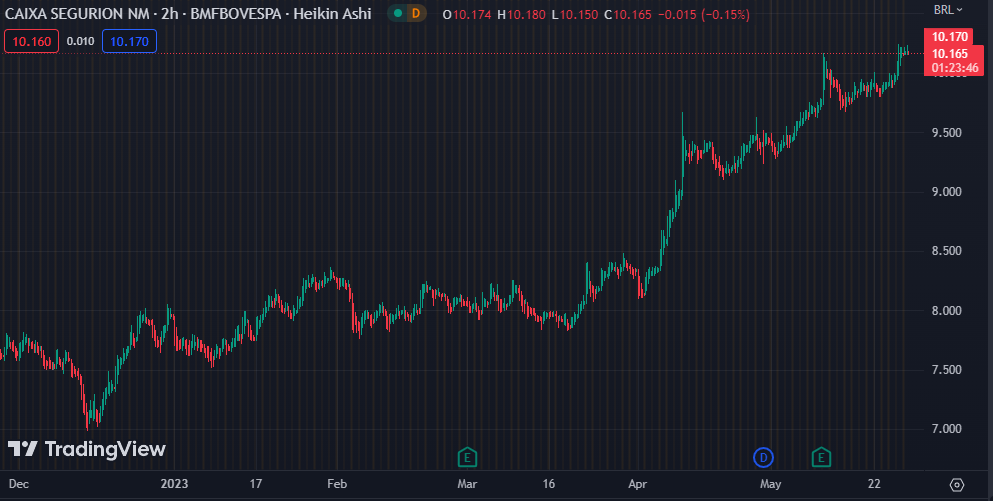This screenshot has width=993, height=501.
Task: Click the 8.500 price axis label
Action: click(946, 251)
